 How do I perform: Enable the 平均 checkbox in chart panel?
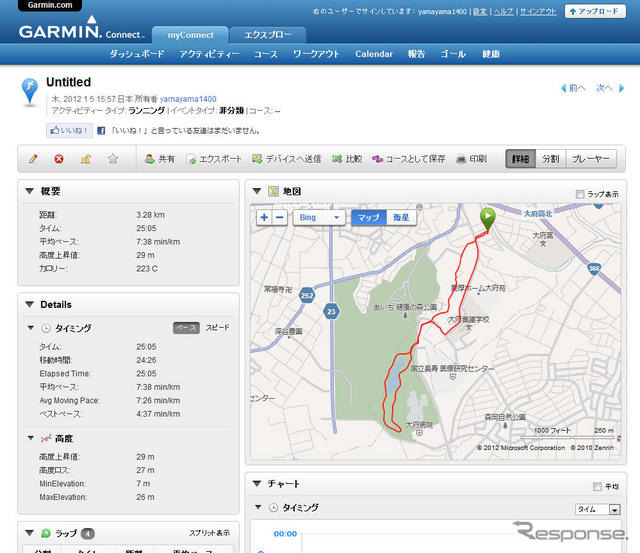point(597,486)
